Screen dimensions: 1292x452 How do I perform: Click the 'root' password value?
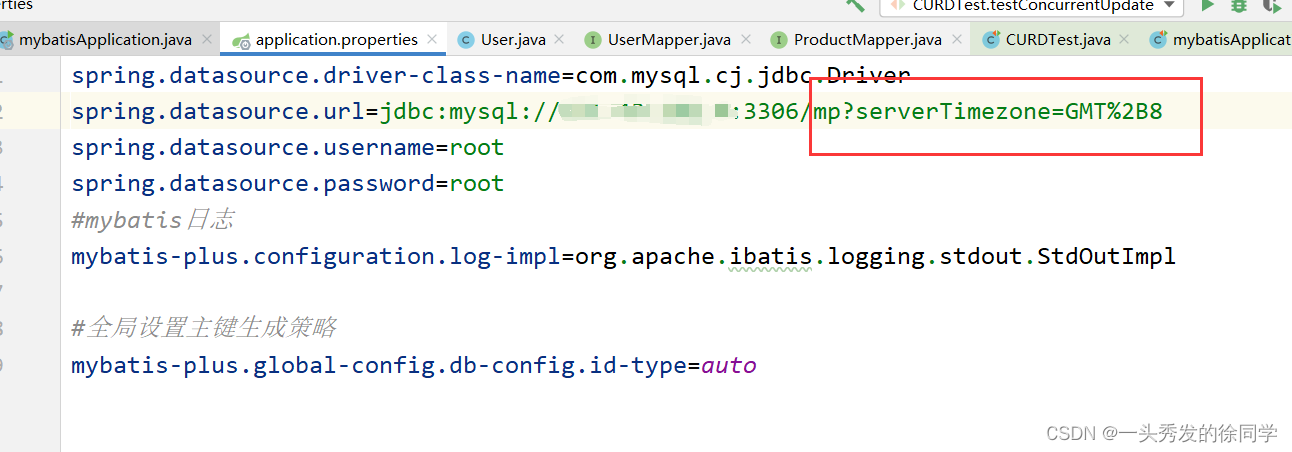point(477,184)
